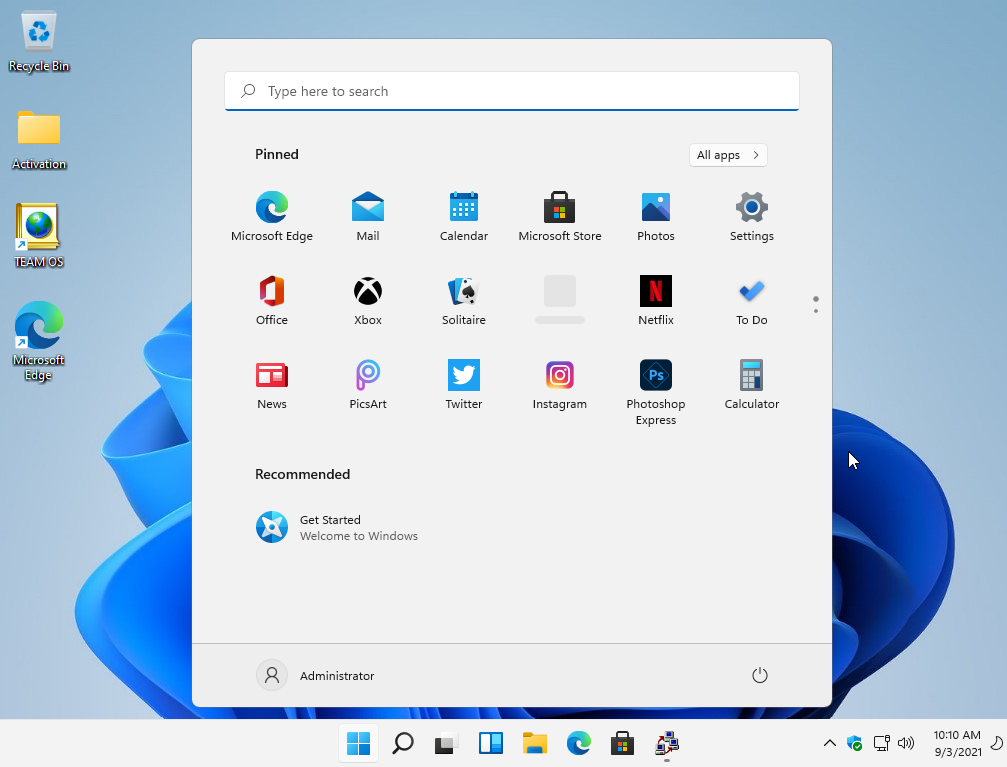This screenshot has width=1007, height=767.
Task: Launch the Photos app
Action: pyautogui.click(x=656, y=216)
